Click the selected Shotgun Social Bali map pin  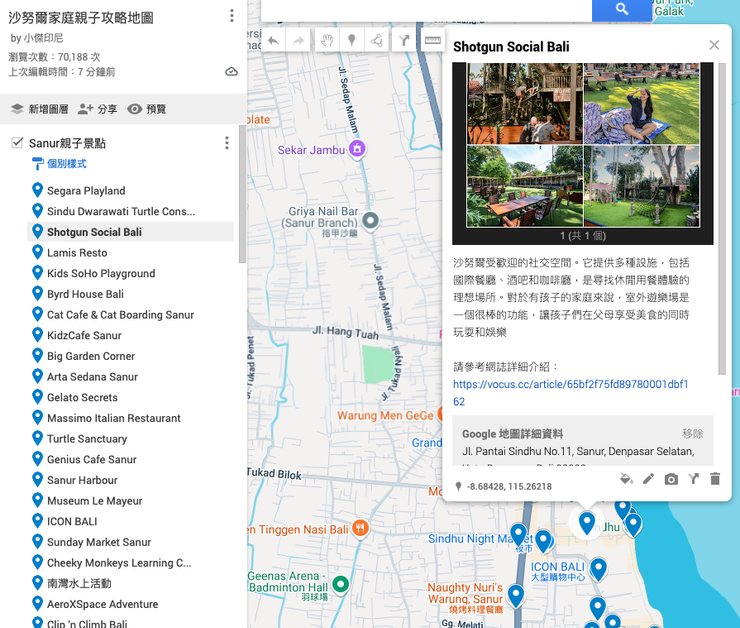[x=587, y=524]
